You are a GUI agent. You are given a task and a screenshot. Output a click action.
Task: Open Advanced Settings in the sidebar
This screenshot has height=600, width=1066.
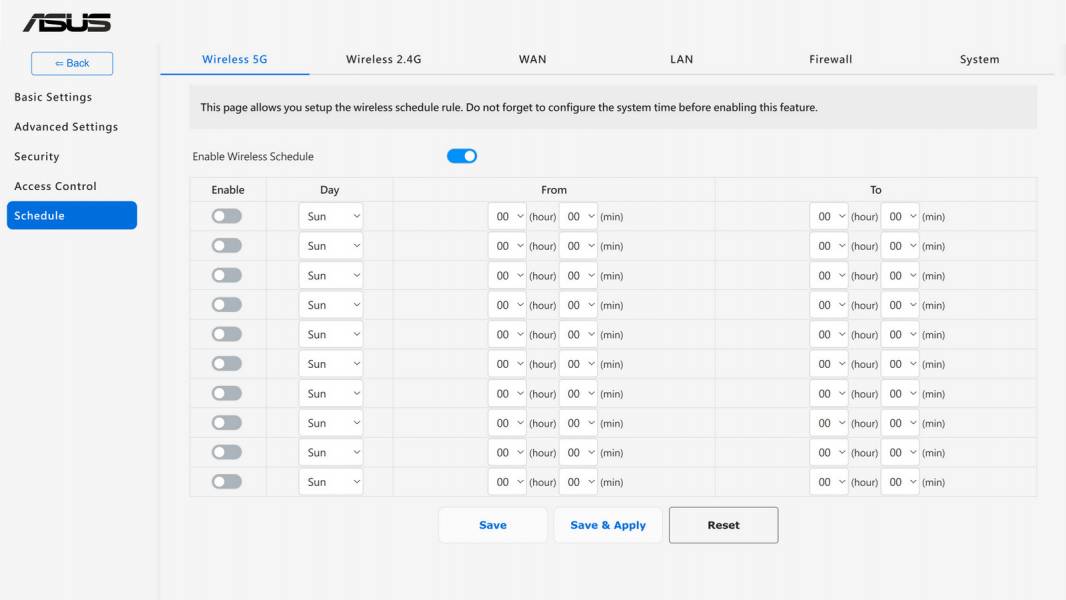(66, 127)
